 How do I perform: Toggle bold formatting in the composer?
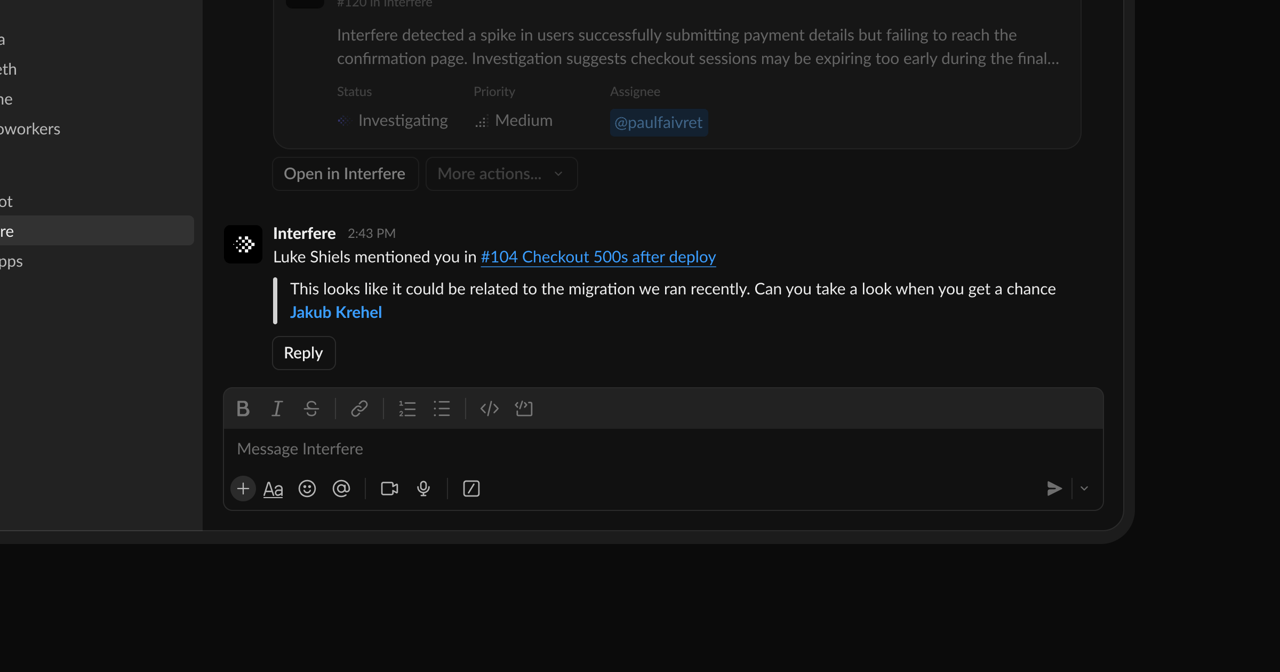(x=243, y=408)
